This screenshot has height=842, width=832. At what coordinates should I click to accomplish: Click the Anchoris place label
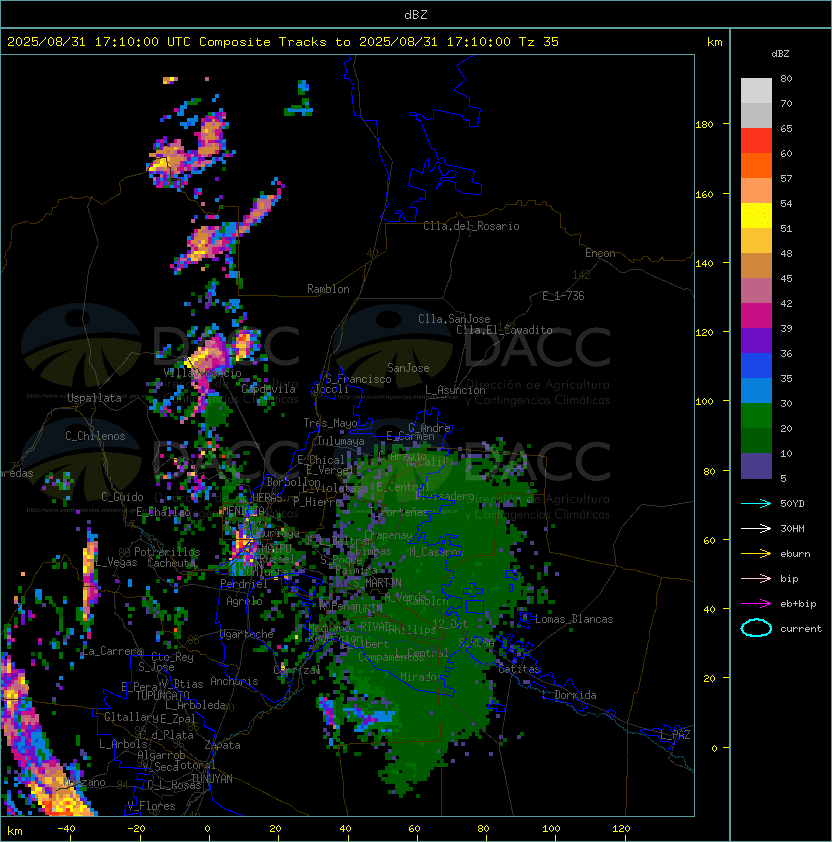(x=234, y=681)
